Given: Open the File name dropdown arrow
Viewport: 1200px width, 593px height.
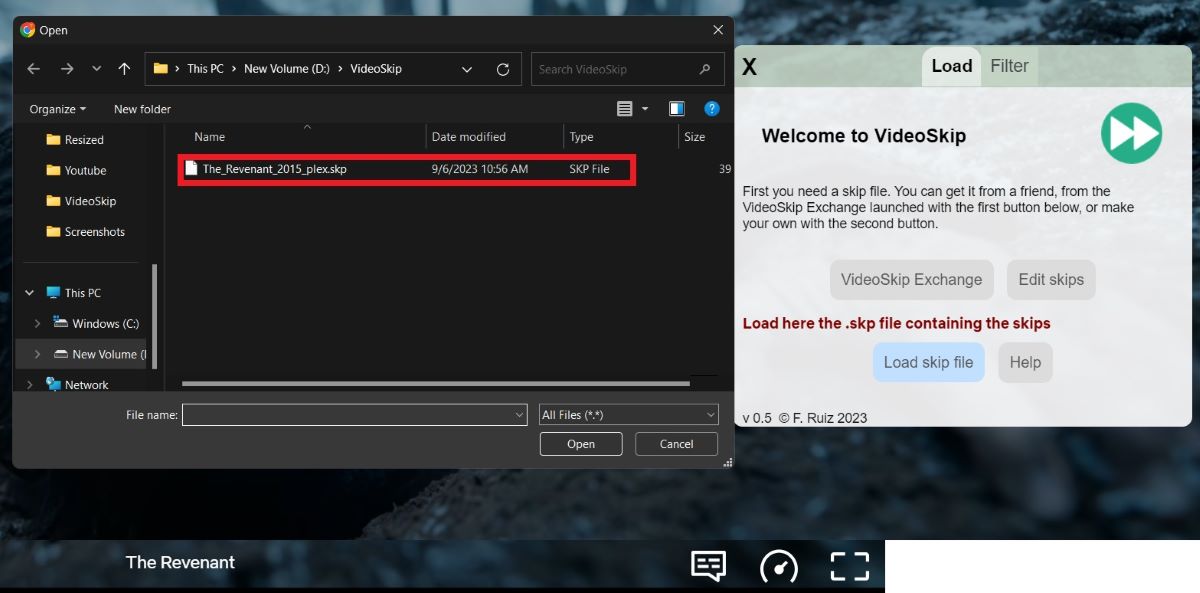Looking at the screenshot, I should 519,414.
